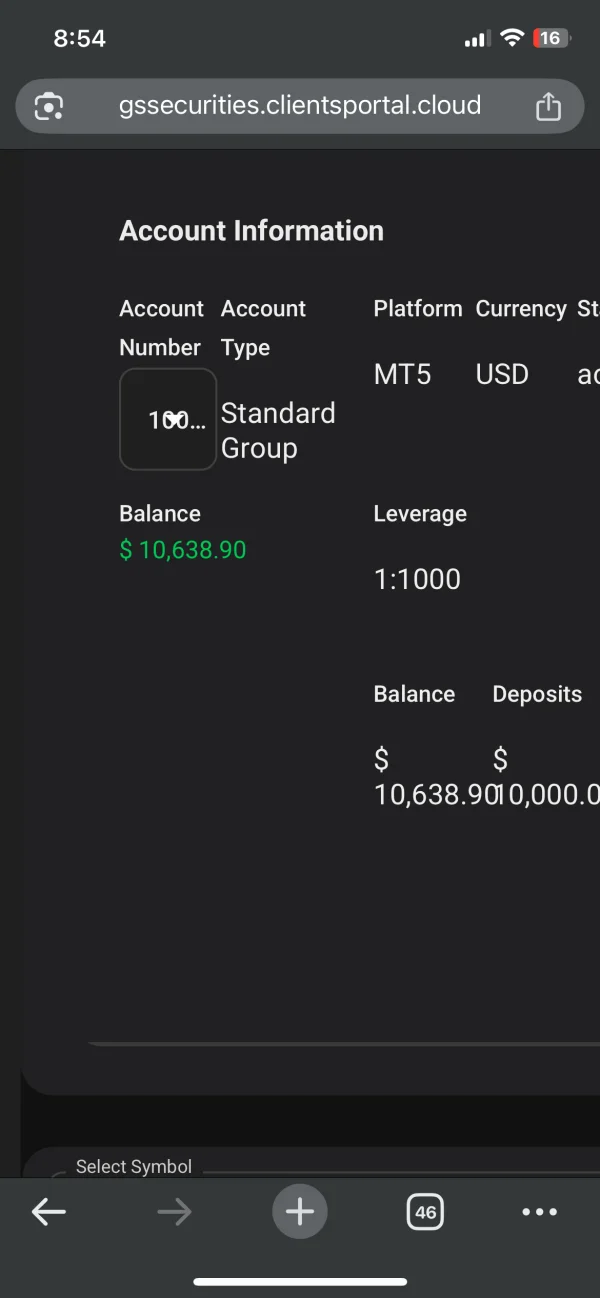Image resolution: width=600 pixels, height=1298 pixels.
Task: Select the MT5 platform value
Action: [x=402, y=375]
